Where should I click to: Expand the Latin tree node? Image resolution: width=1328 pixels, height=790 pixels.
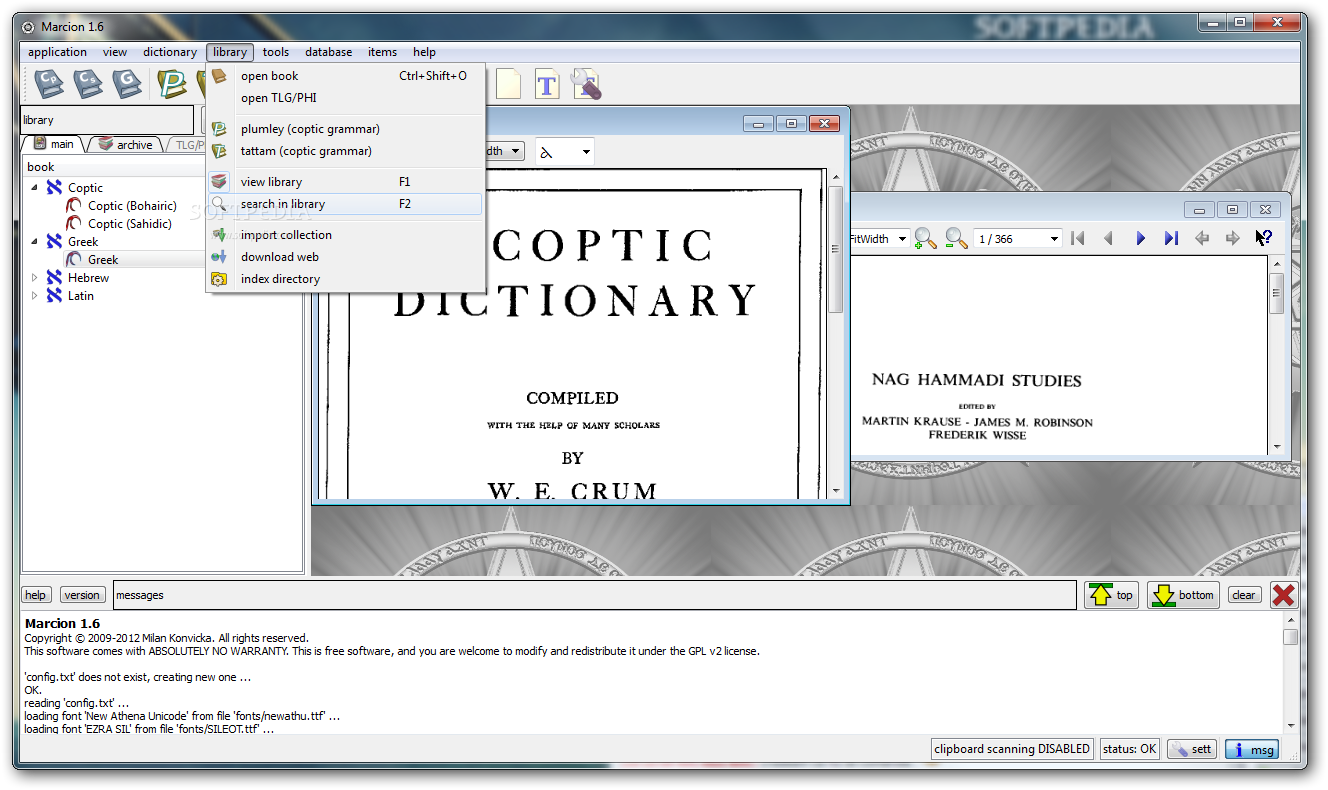pos(34,296)
